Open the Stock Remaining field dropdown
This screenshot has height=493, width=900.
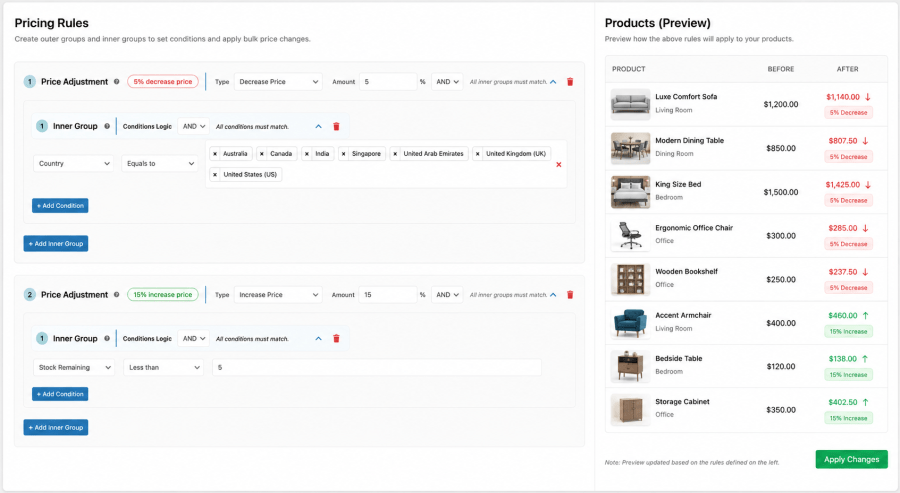pos(74,367)
